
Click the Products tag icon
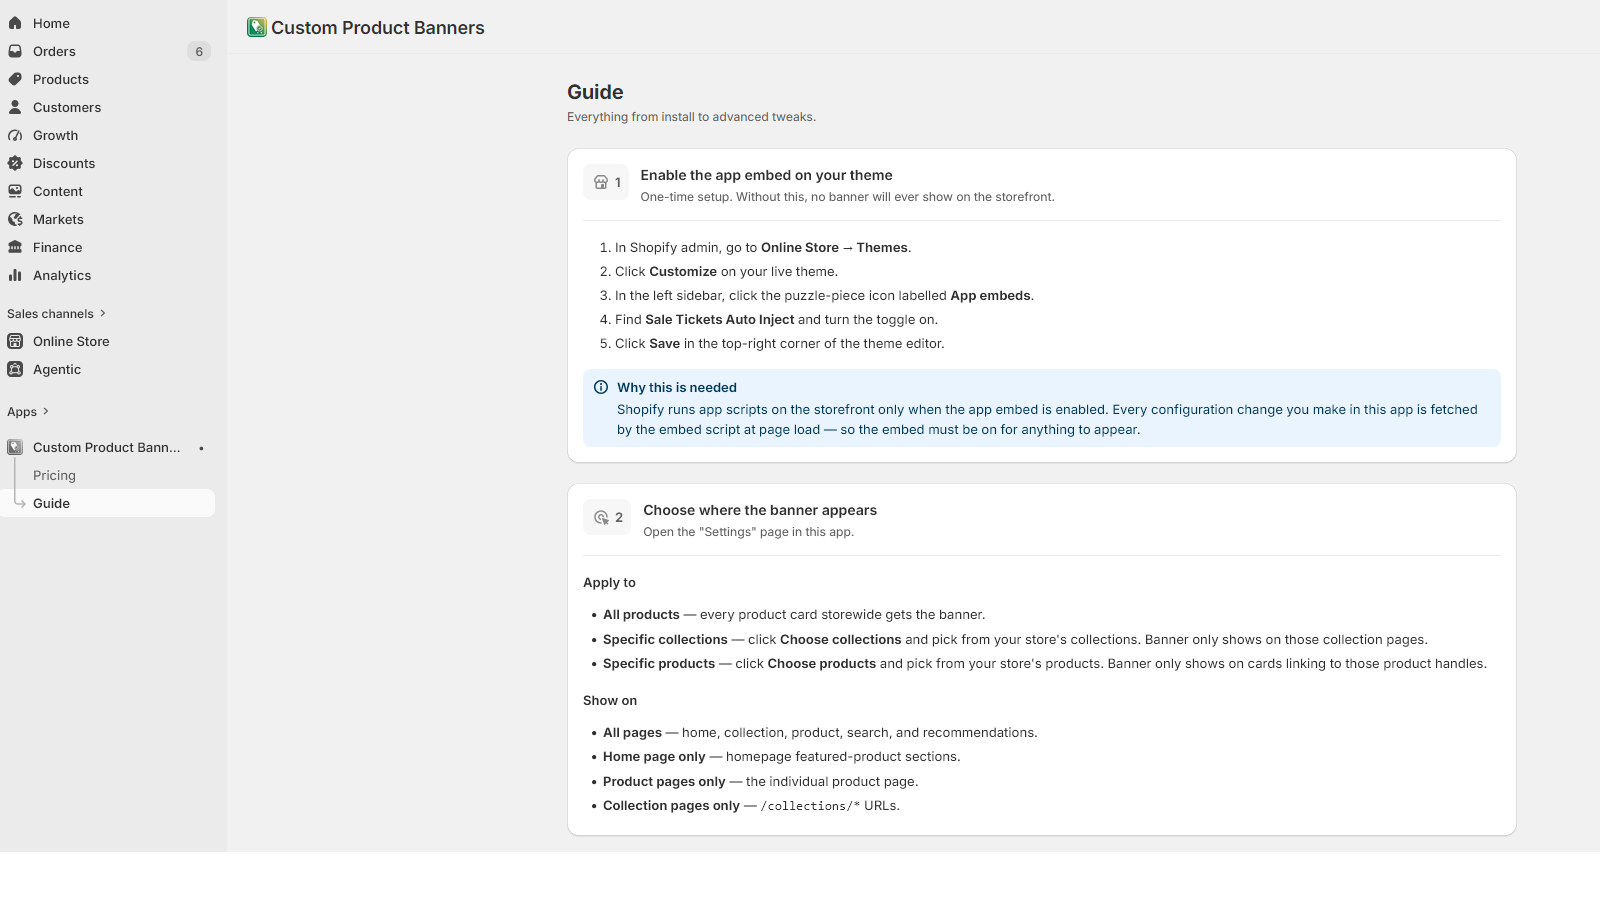(15, 79)
